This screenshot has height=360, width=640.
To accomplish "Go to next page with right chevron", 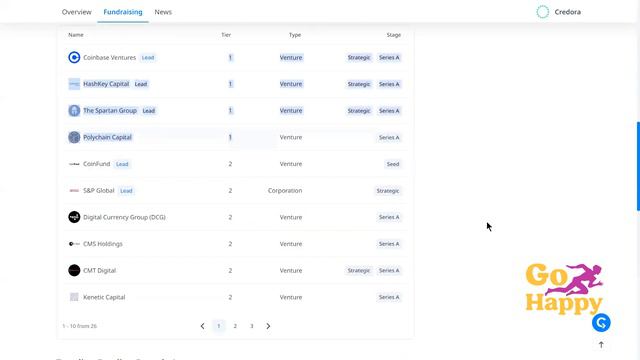I will click(x=268, y=326).
